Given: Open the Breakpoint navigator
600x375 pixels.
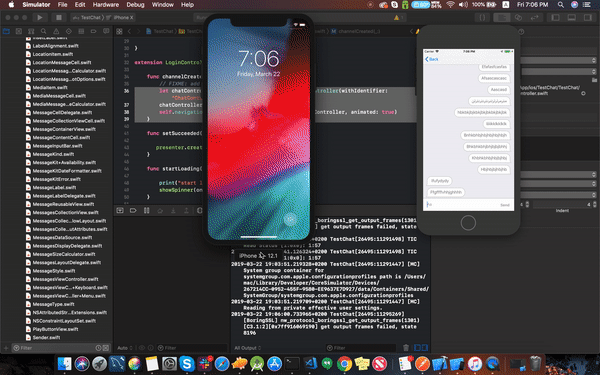Looking at the screenshot, I should 93,31.
